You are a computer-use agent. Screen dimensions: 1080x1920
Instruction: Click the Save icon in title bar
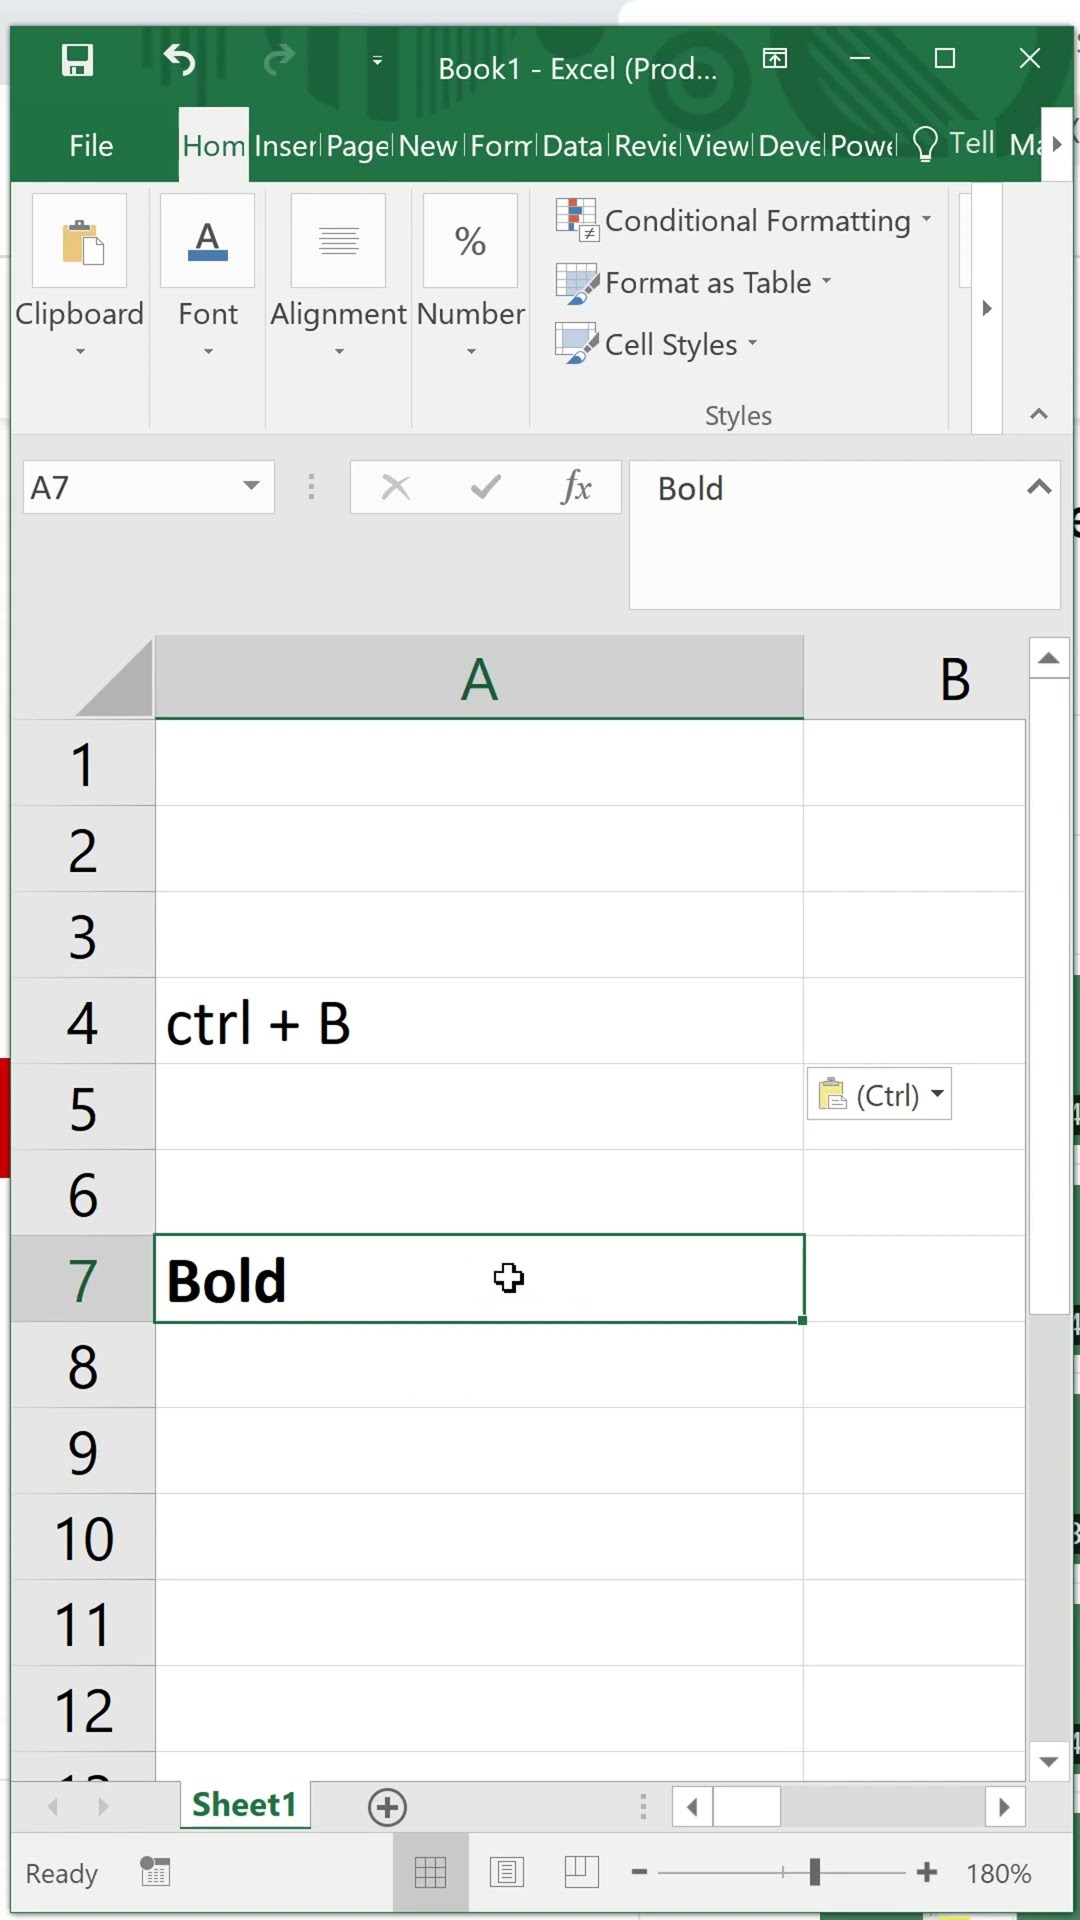click(x=77, y=60)
